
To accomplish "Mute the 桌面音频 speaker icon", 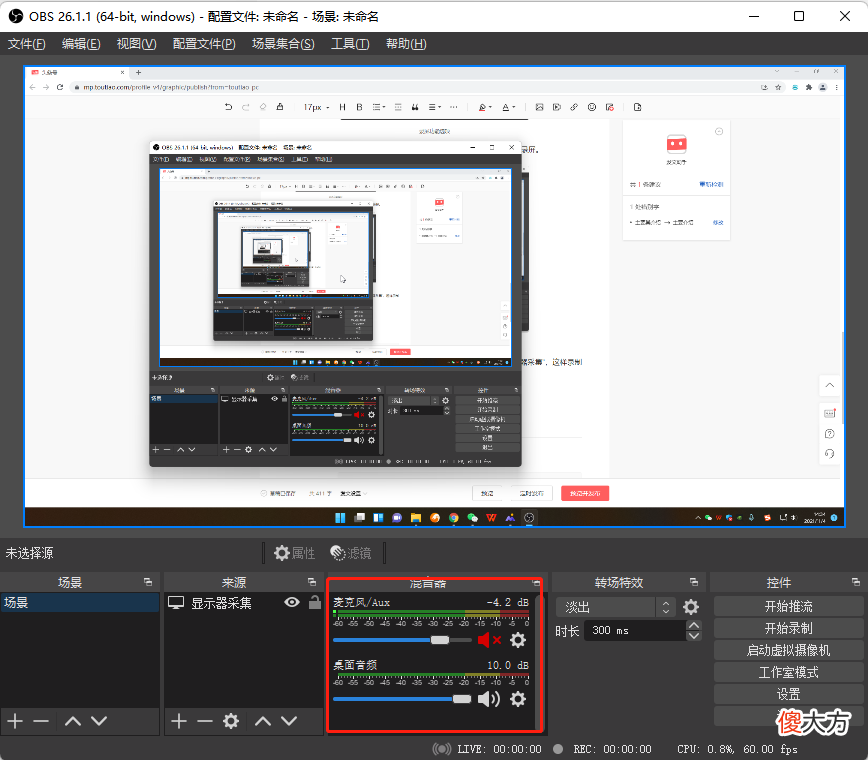I will click(488, 699).
